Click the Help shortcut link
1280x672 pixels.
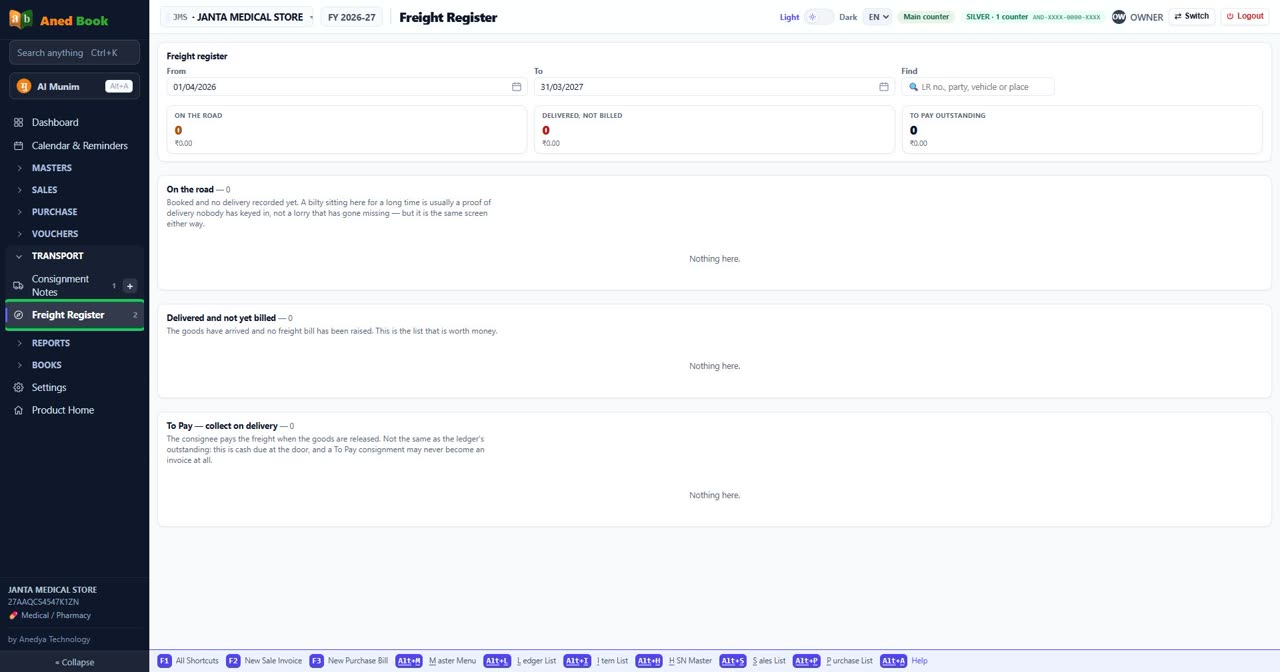click(919, 661)
